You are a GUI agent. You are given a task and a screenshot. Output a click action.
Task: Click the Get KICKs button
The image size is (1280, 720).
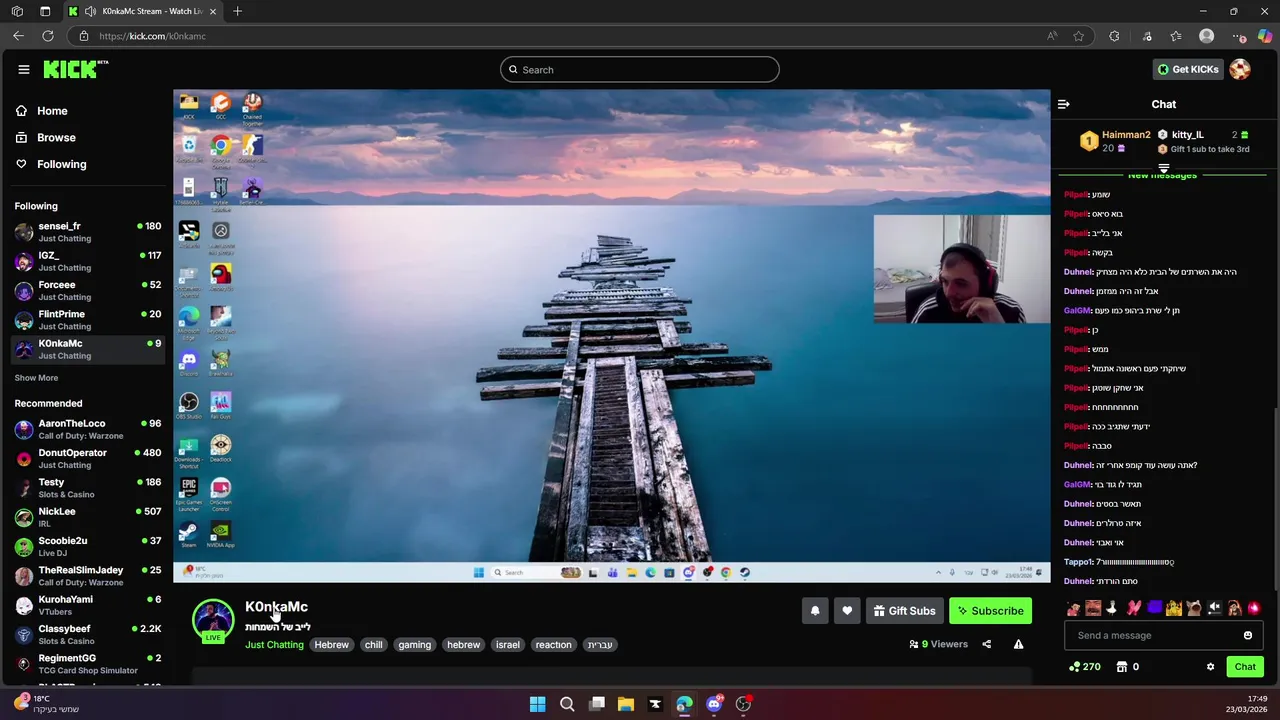[1187, 69]
